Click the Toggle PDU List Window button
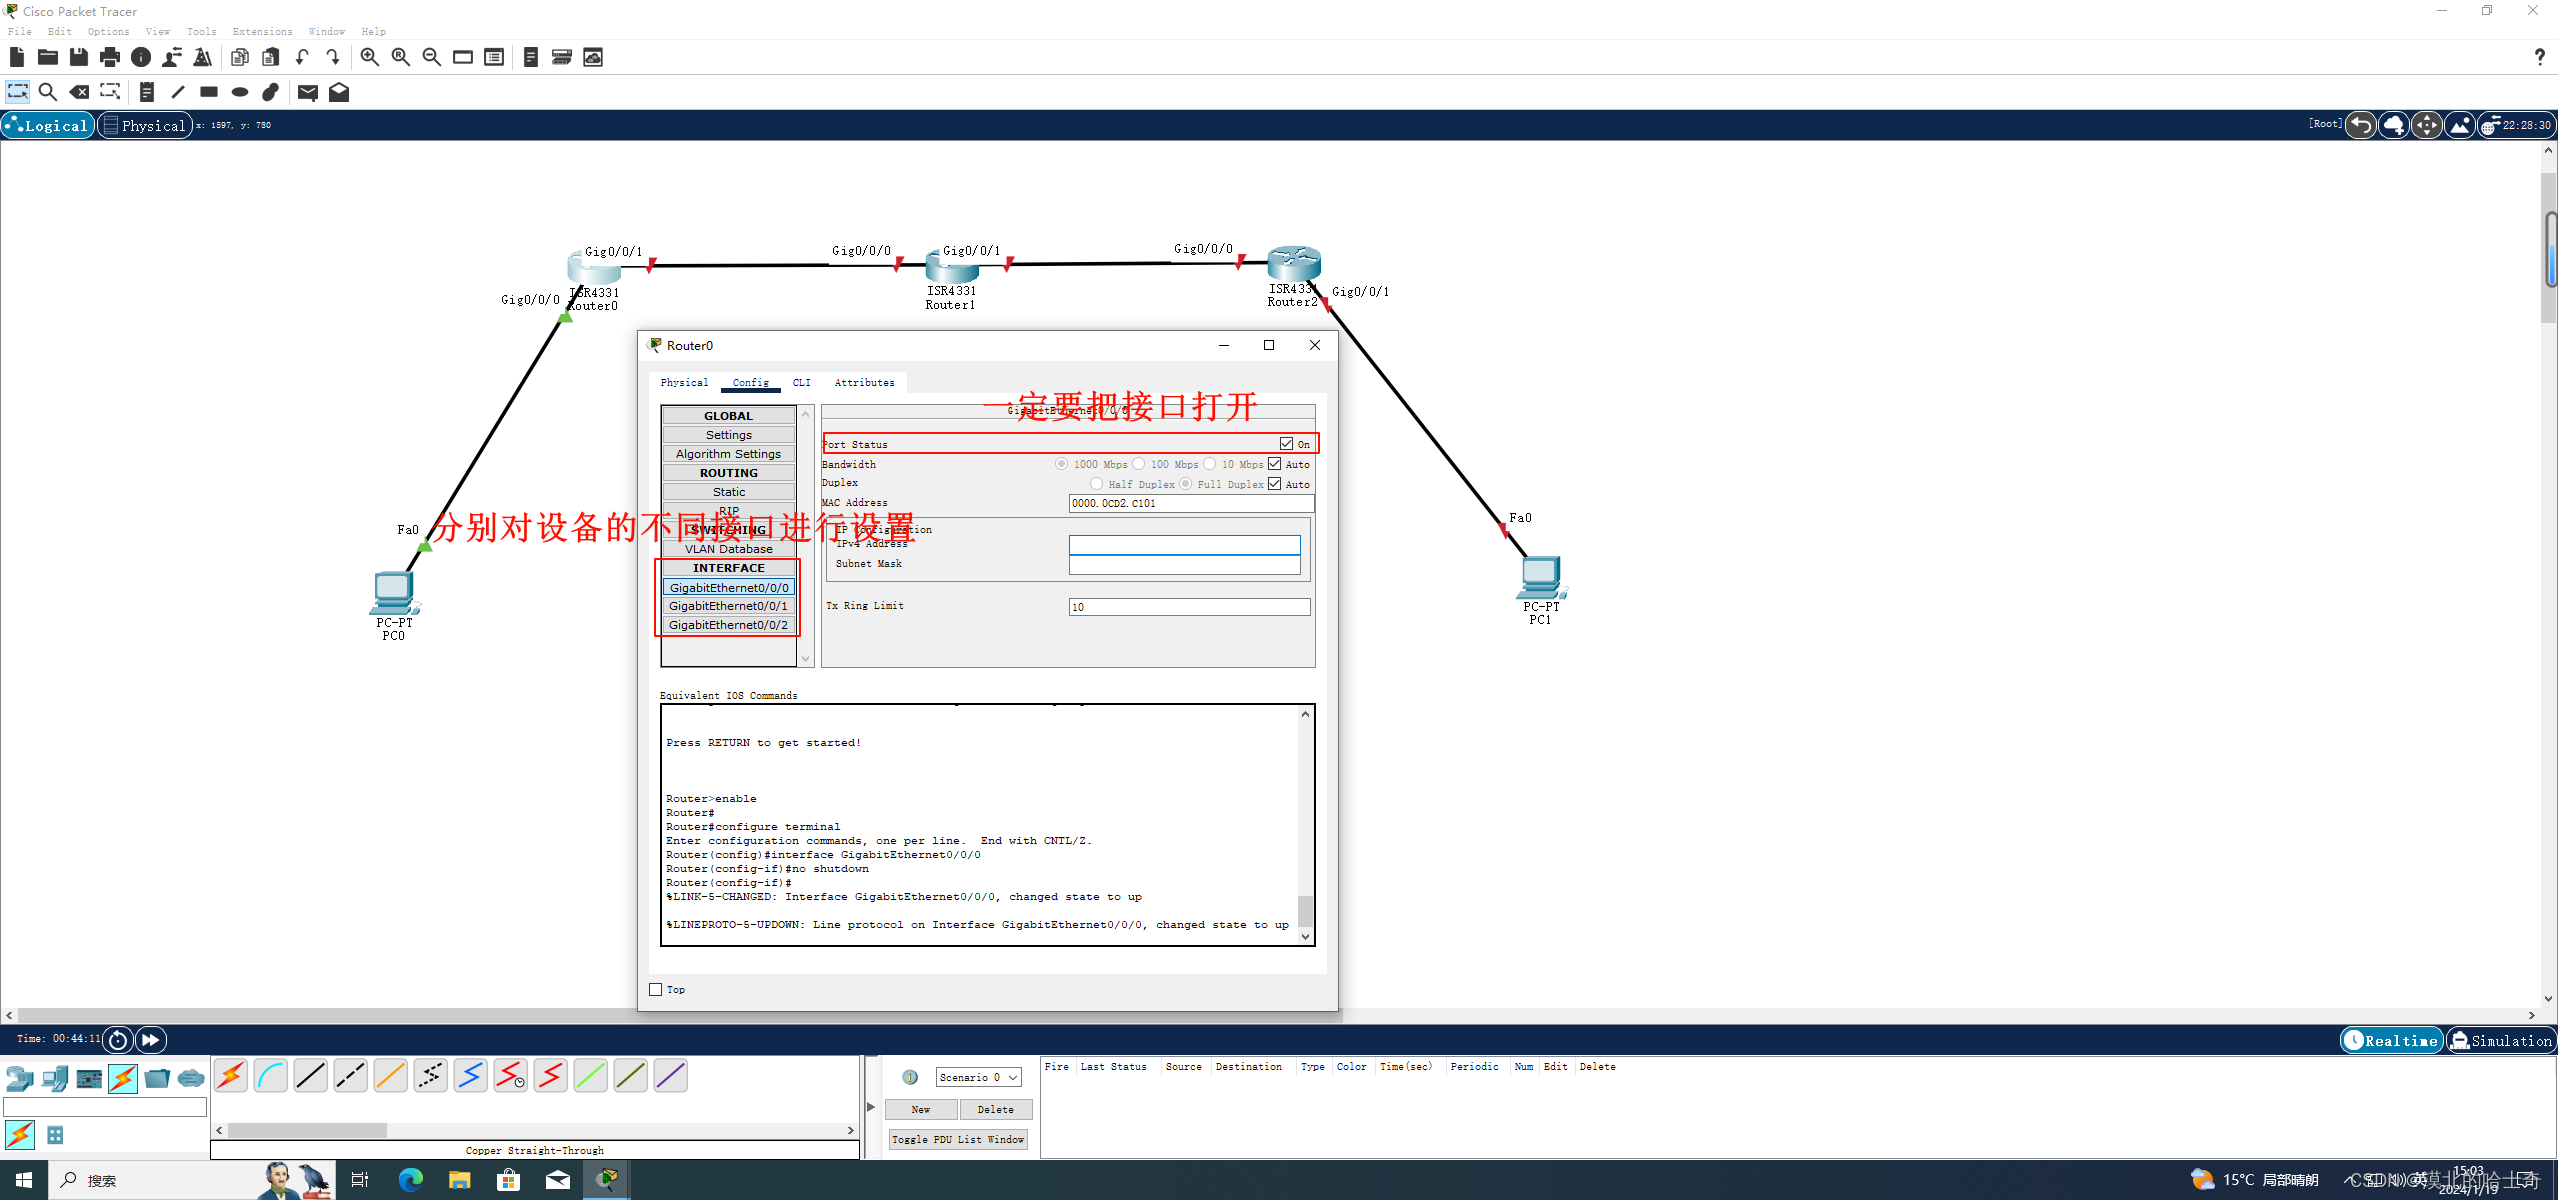The height and width of the screenshot is (1200, 2558). click(958, 1139)
